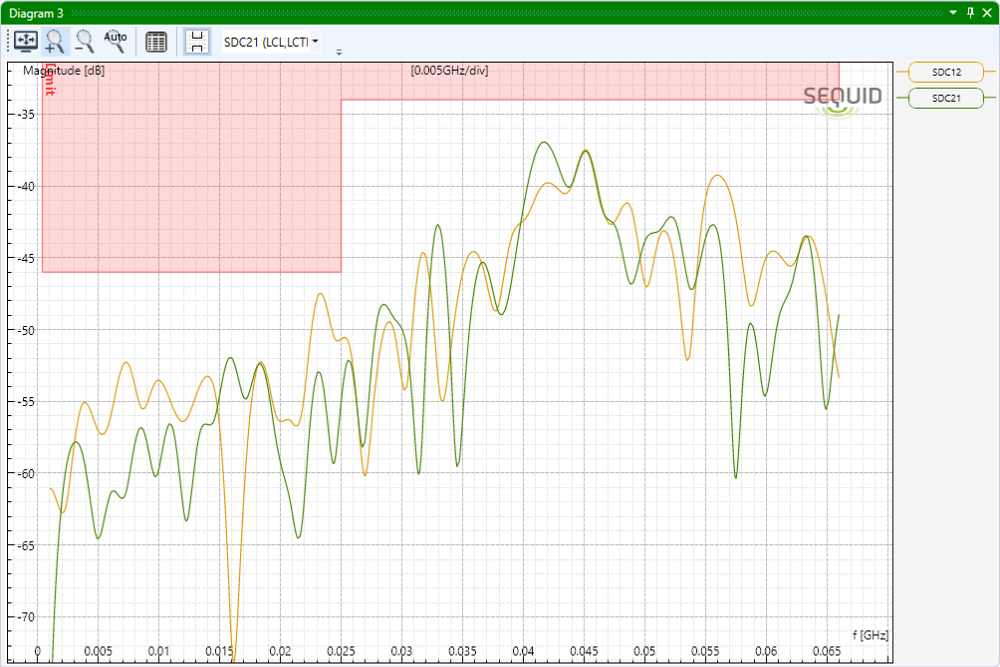Image resolution: width=1000 pixels, height=667 pixels.
Task: Close the Diagram 3 panel
Action: pos(987,13)
